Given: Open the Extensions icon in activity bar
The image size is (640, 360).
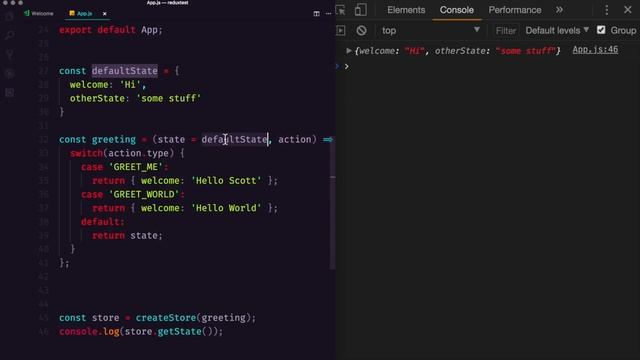Looking at the screenshot, I should coord(10,93).
